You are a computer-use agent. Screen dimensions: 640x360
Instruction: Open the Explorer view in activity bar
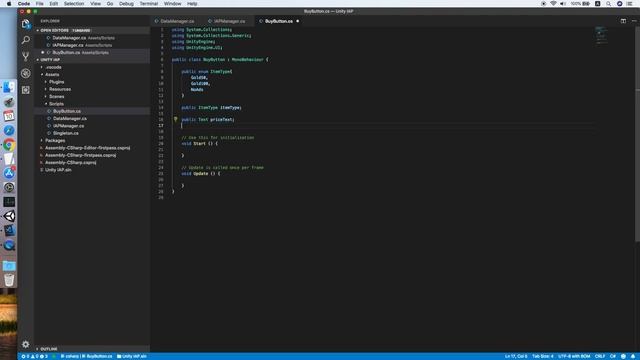click(26, 24)
